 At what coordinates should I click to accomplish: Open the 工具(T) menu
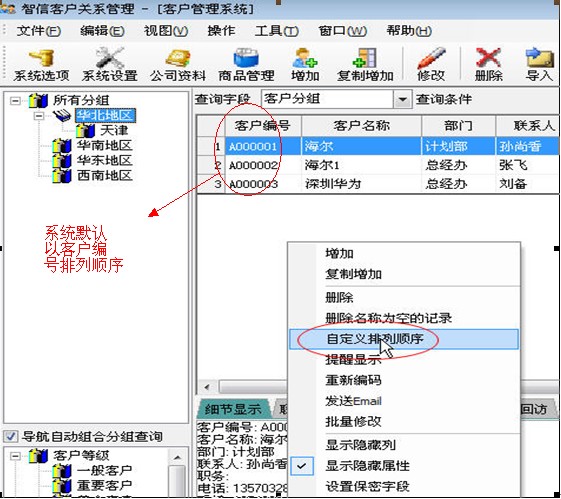click(x=277, y=31)
